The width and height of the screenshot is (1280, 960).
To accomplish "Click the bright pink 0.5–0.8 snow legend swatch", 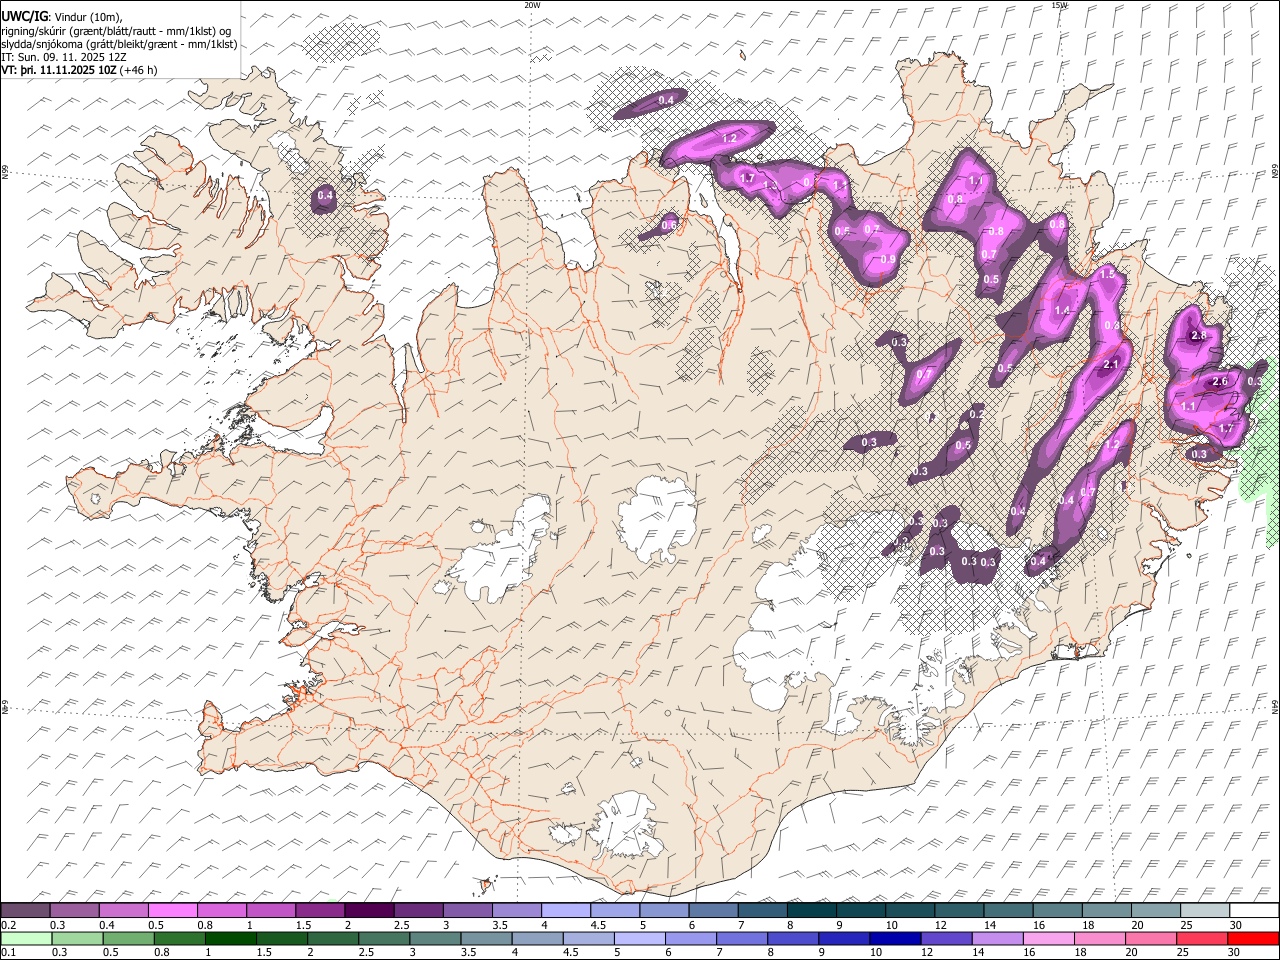I will (x=172, y=910).
